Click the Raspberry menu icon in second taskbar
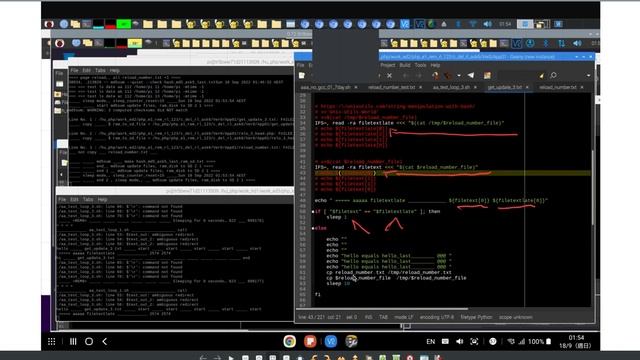Image resolution: width=640 pixels, height=360 pixels. 60,43
